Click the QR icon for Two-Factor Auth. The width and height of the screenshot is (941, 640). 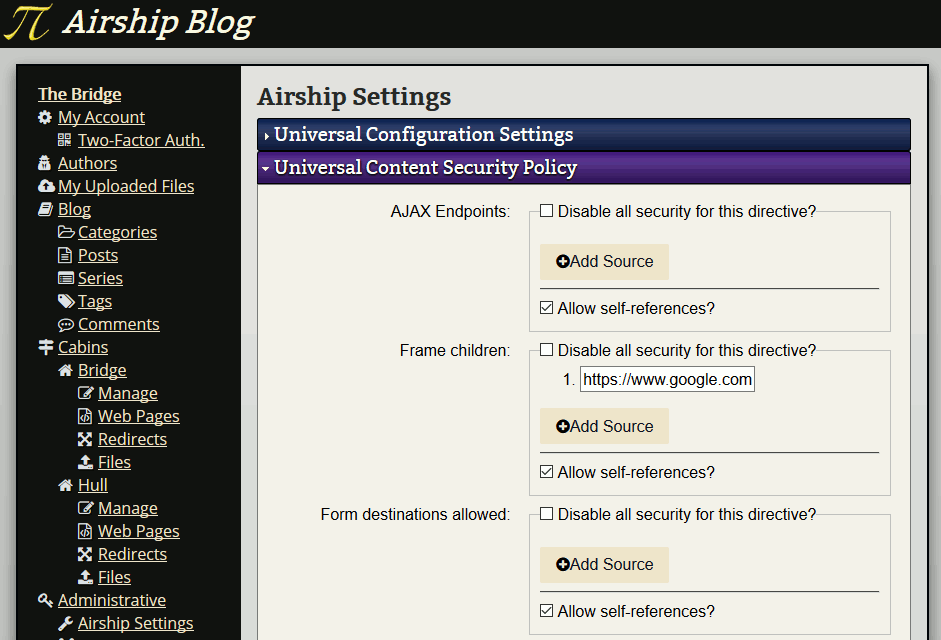click(x=65, y=140)
